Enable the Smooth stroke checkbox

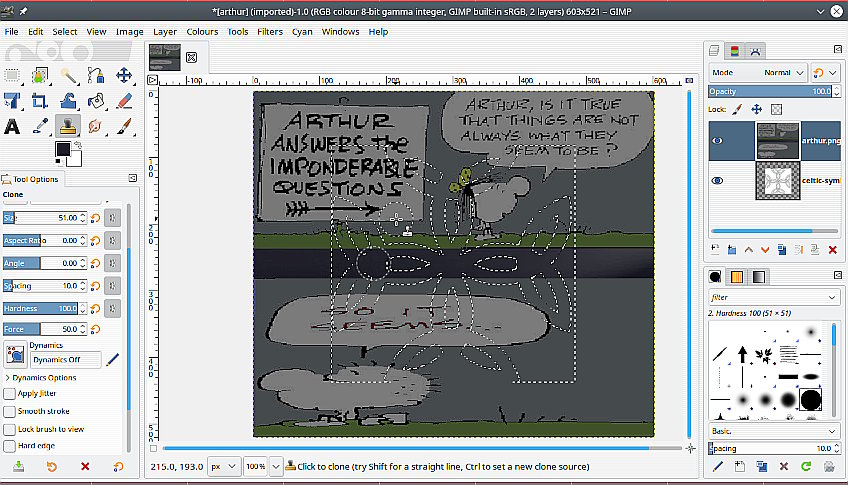(9, 411)
